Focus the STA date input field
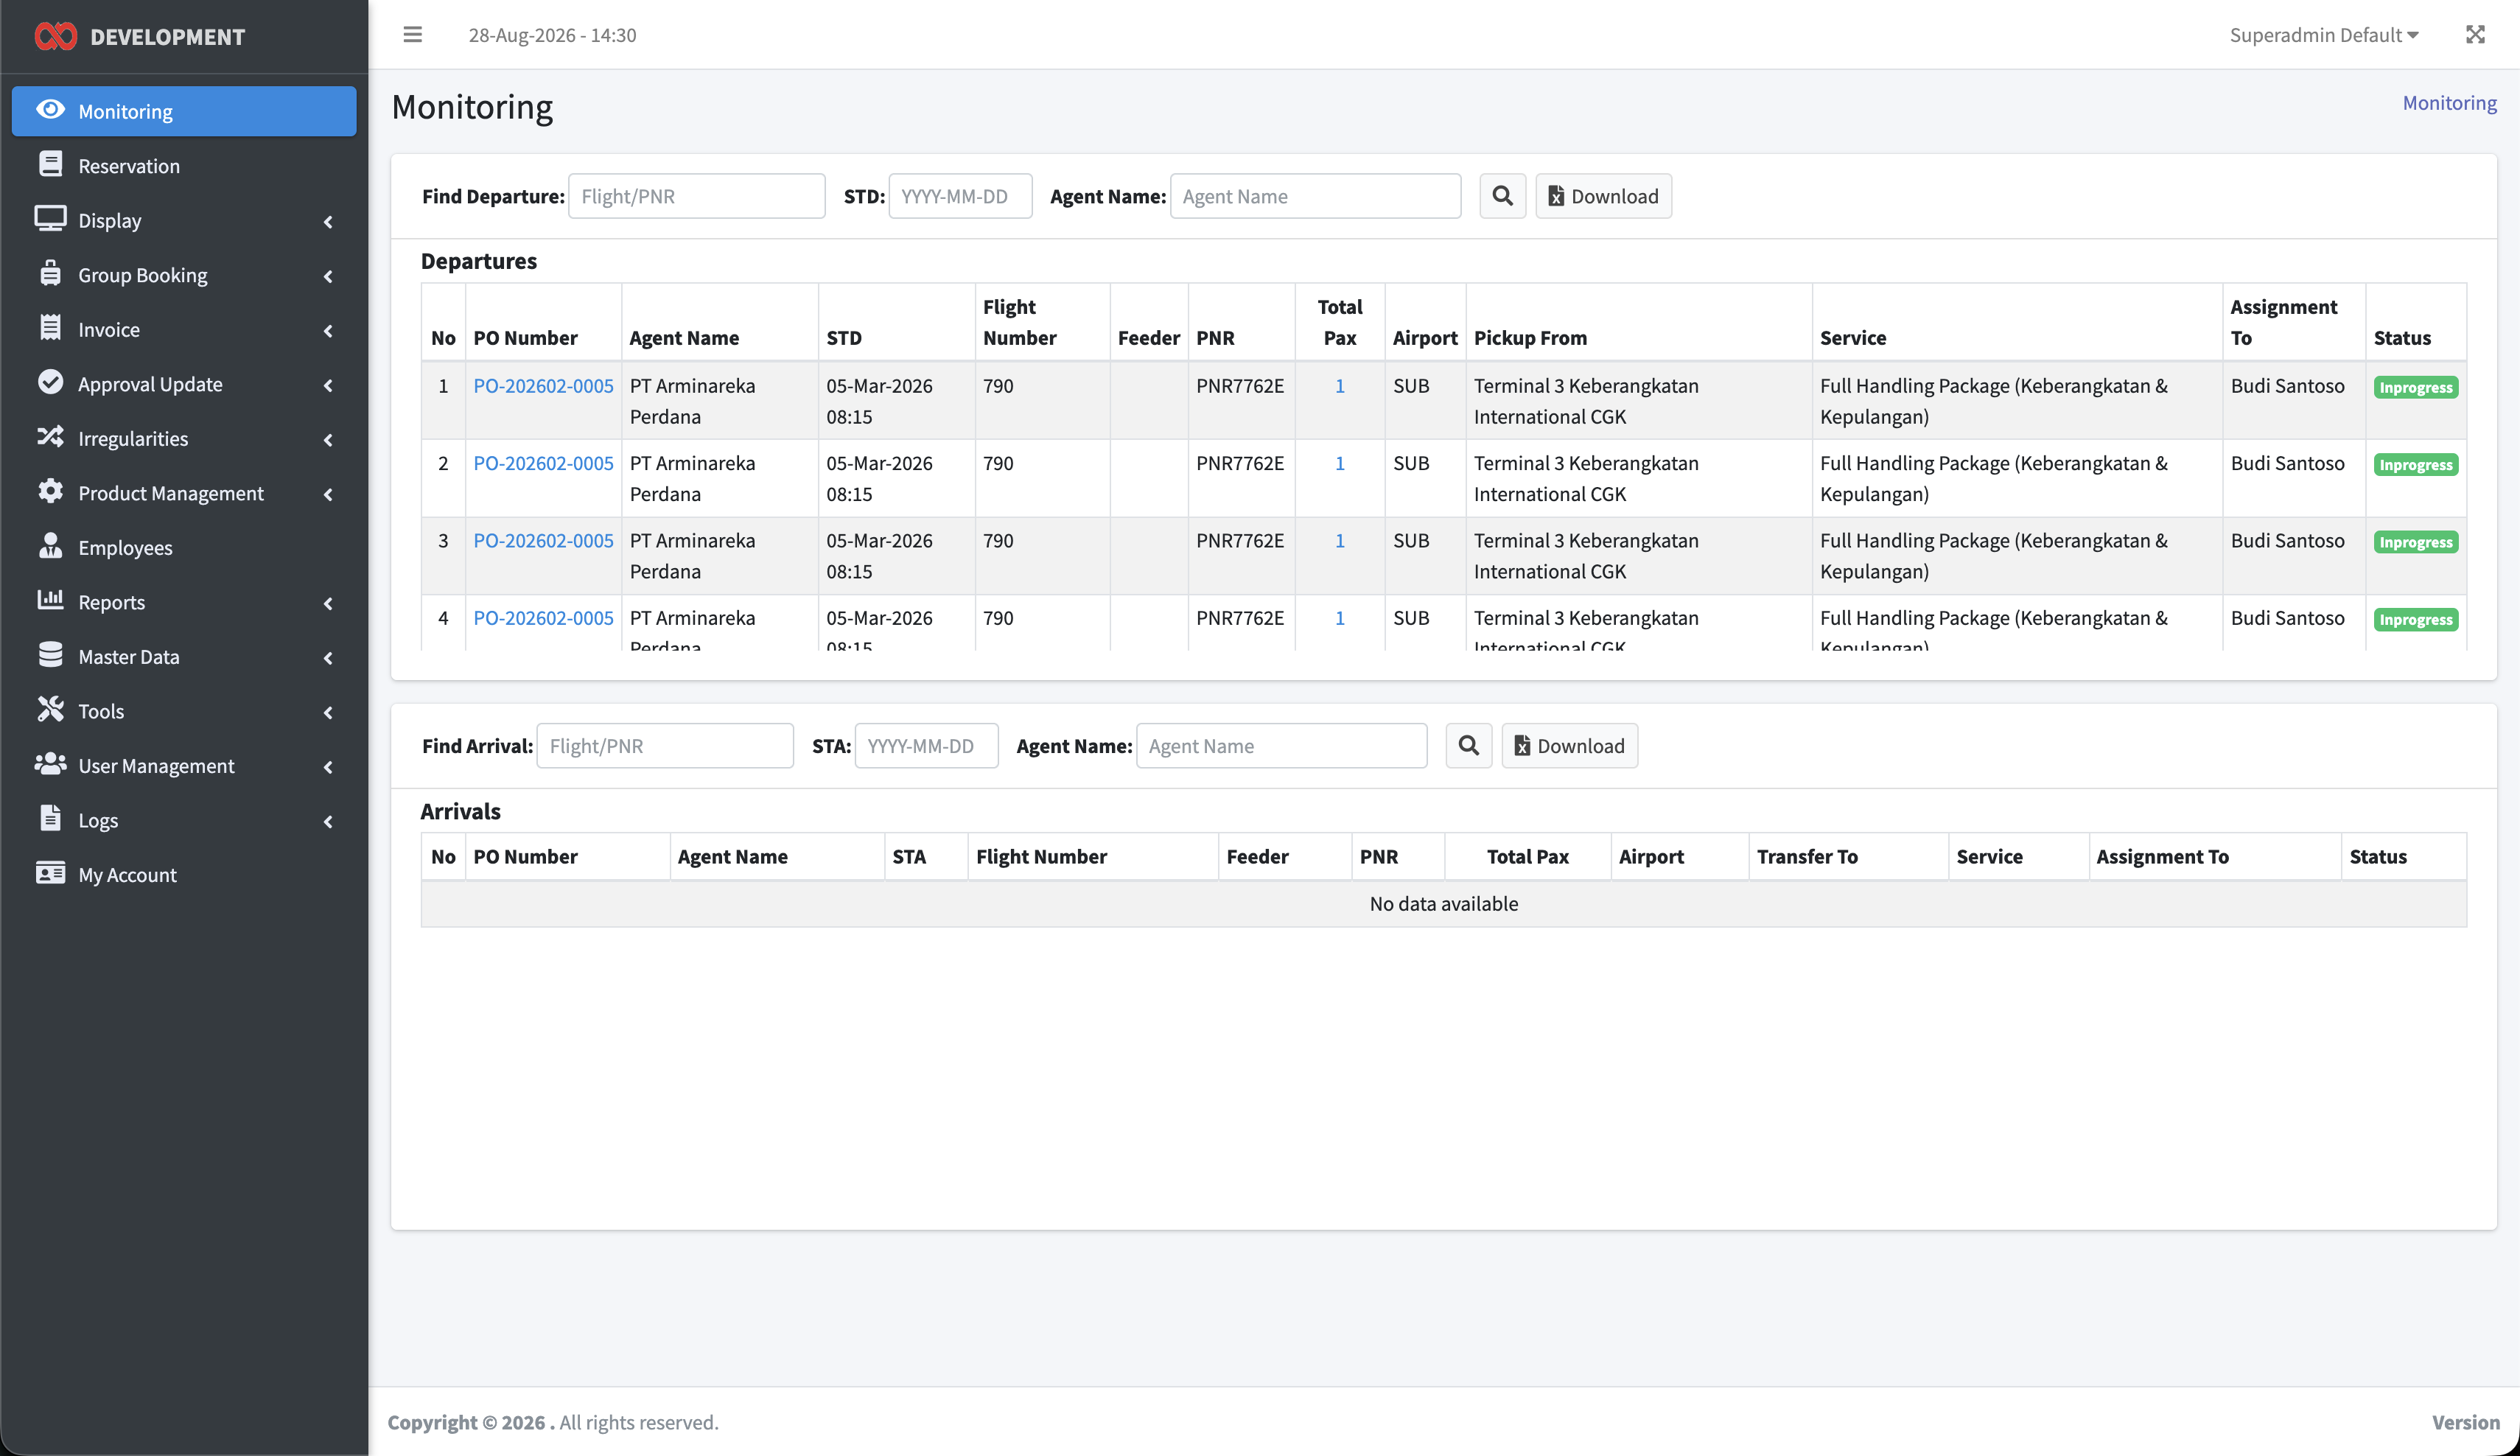 (x=926, y=746)
